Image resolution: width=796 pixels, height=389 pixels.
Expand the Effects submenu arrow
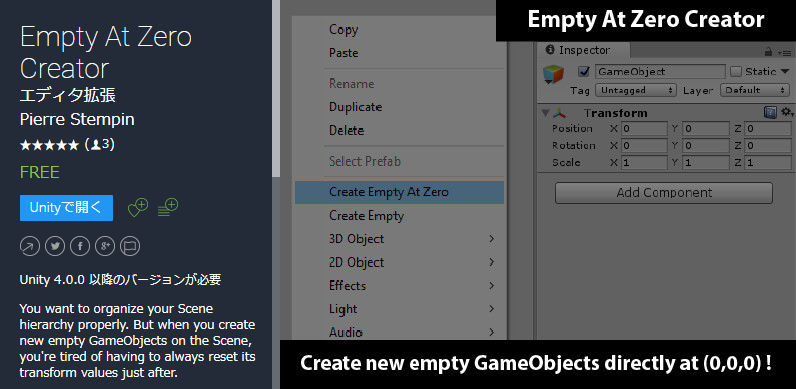pos(491,285)
